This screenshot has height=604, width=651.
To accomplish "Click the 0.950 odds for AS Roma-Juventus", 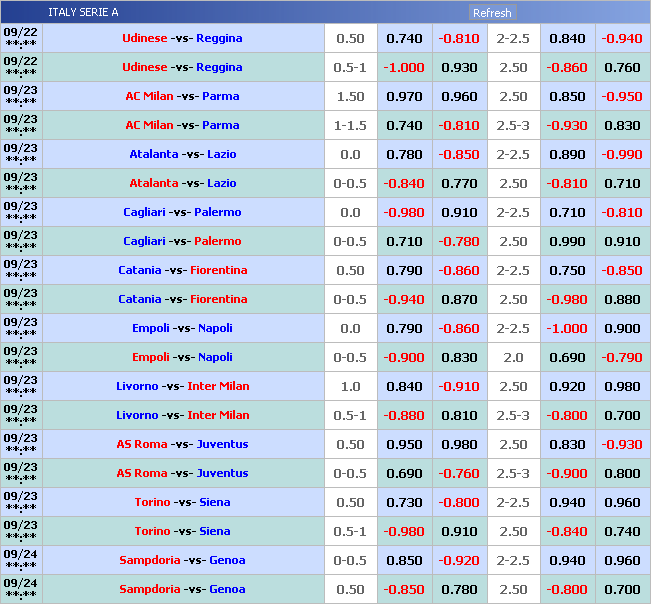I will (404, 445).
